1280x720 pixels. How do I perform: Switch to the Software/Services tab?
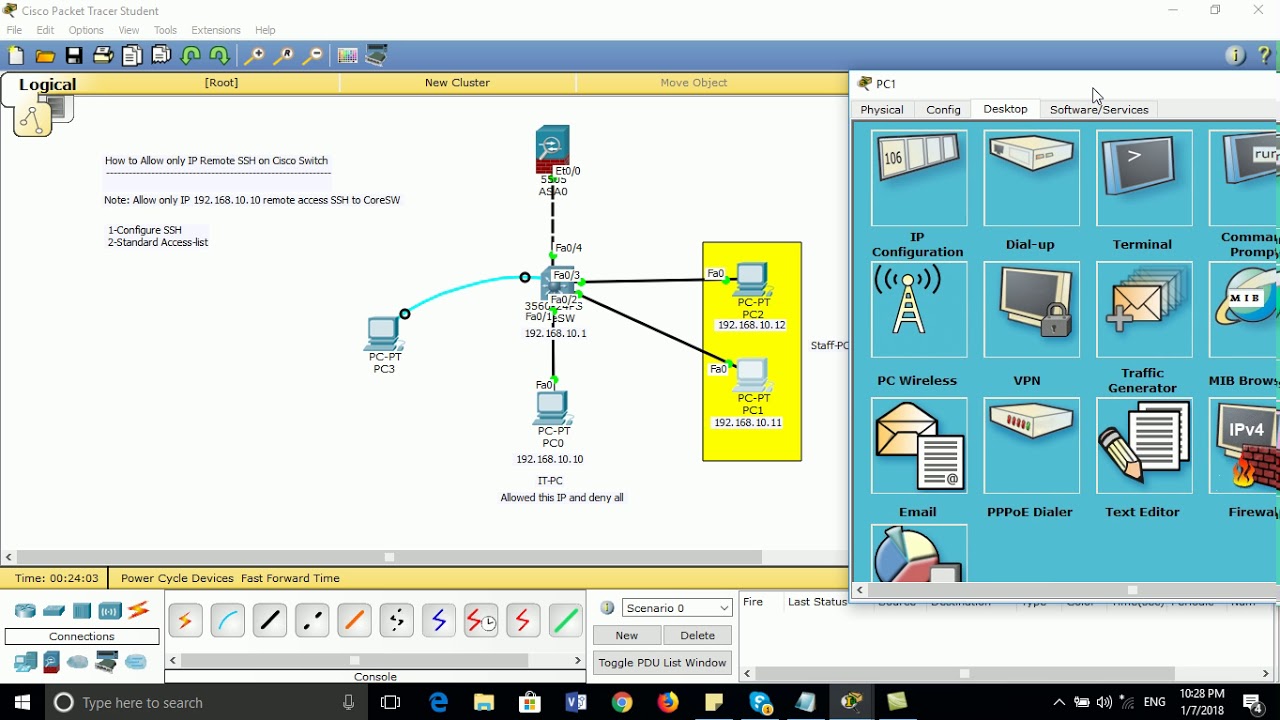point(1099,109)
